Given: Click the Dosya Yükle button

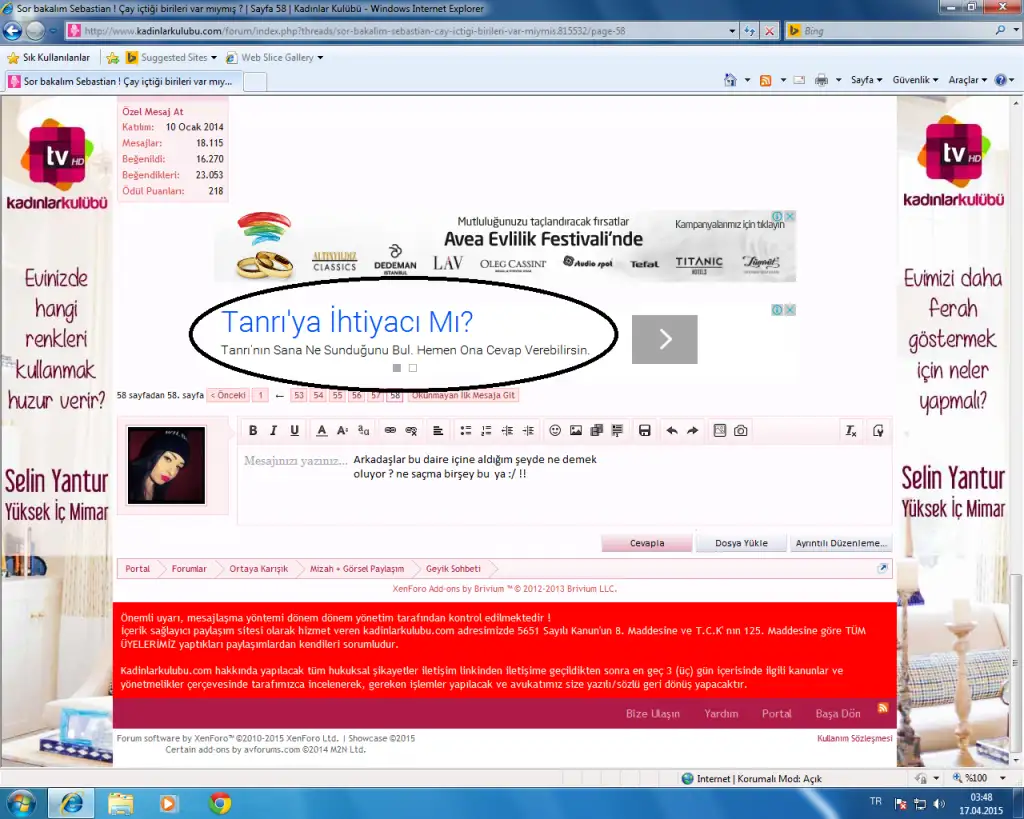Looking at the screenshot, I should [741, 543].
